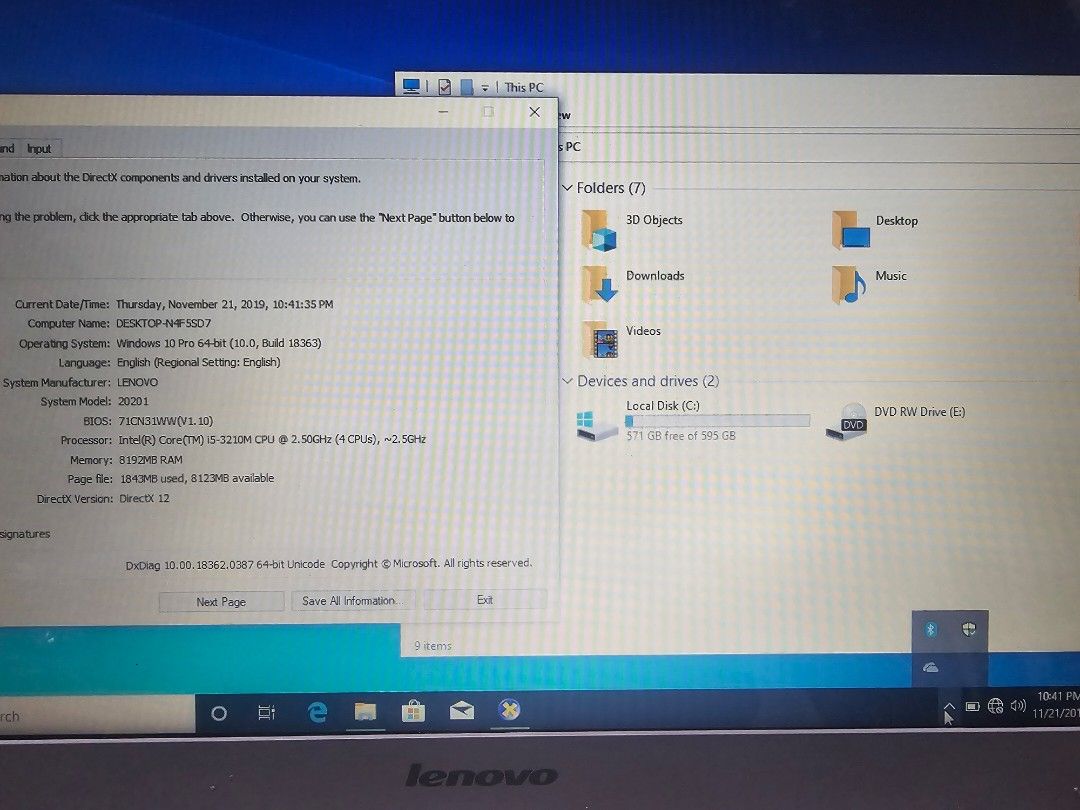Open the Mail app from taskbar
The height and width of the screenshot is (810, 1080).
click(461, 710)
